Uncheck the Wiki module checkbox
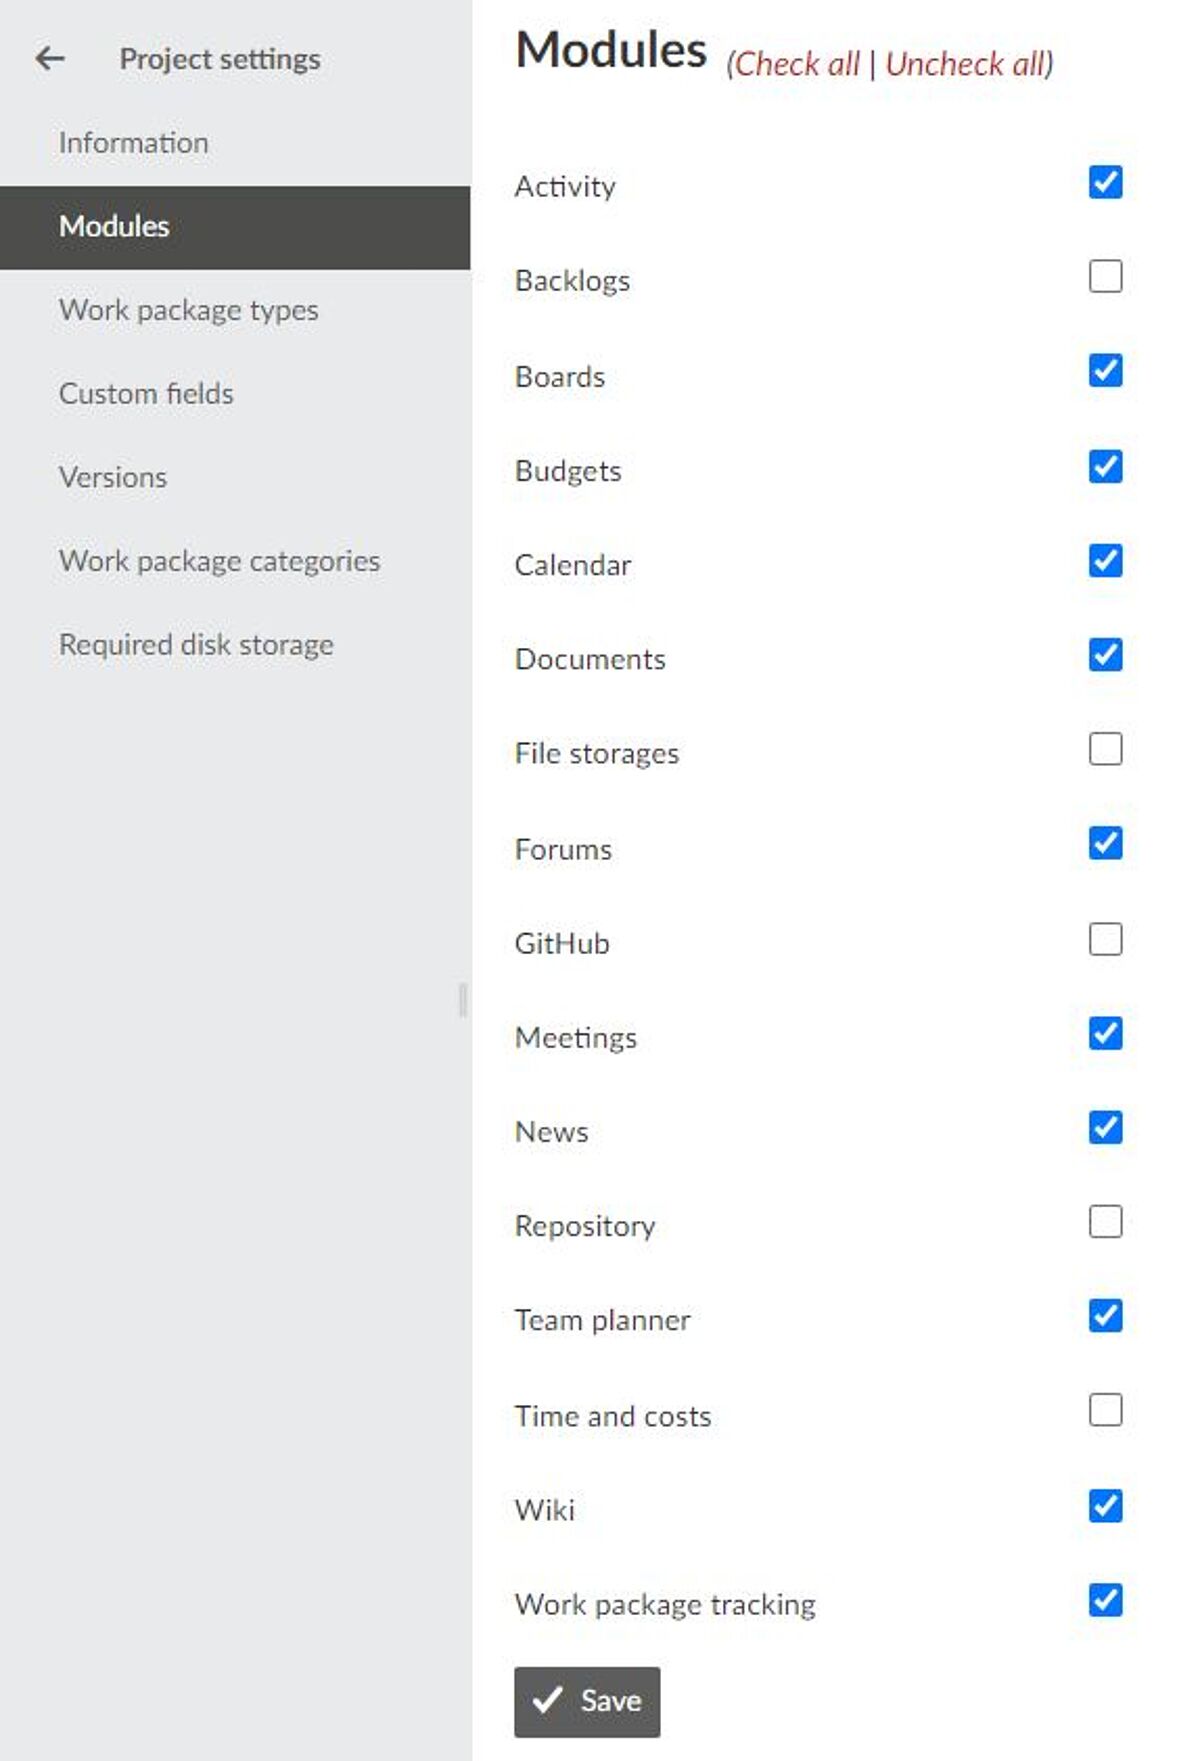 coord(1105,1506)
